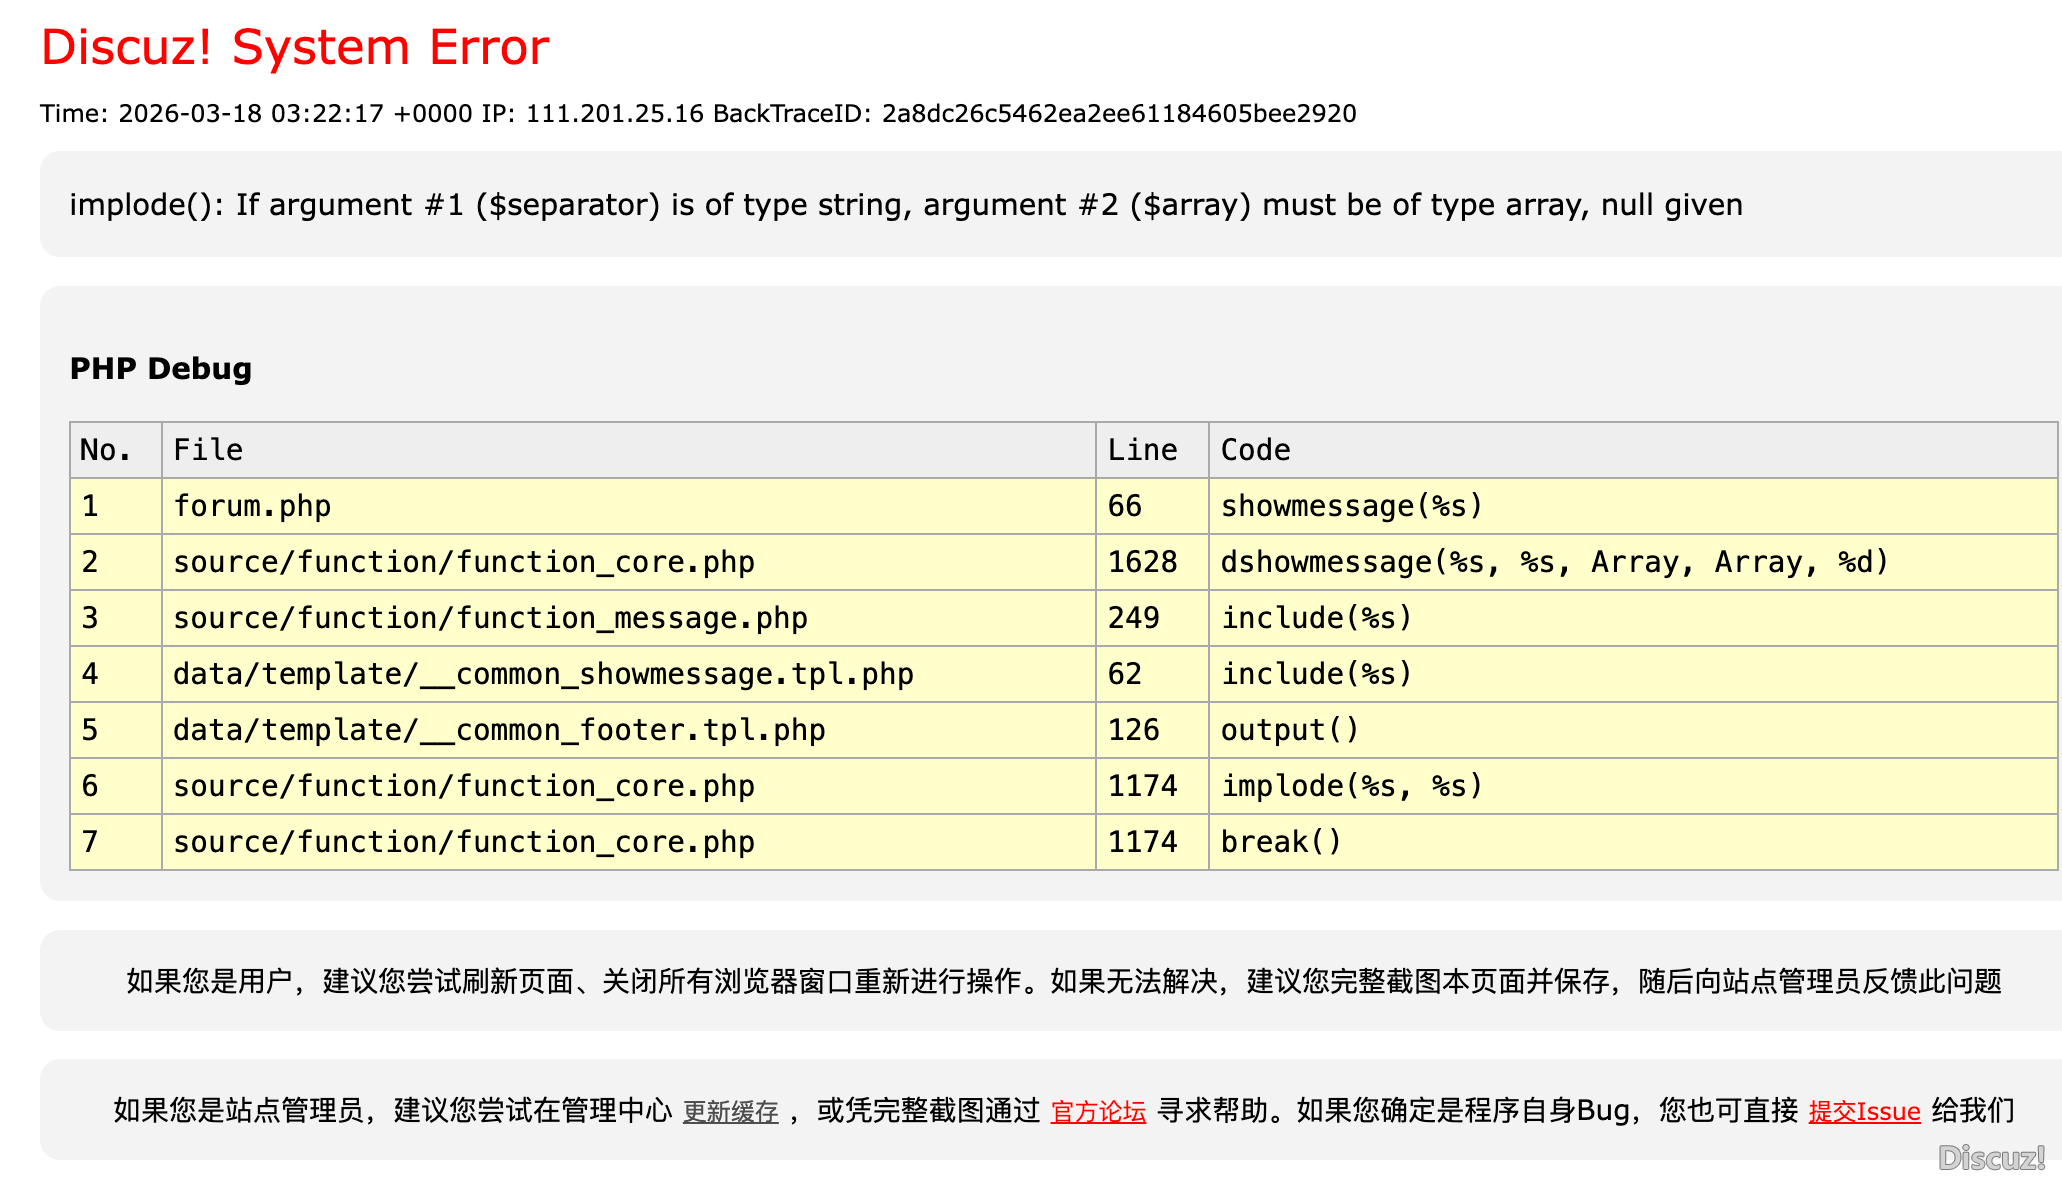
Task: Click the dshowmessage code cell
Action: 1554,562
